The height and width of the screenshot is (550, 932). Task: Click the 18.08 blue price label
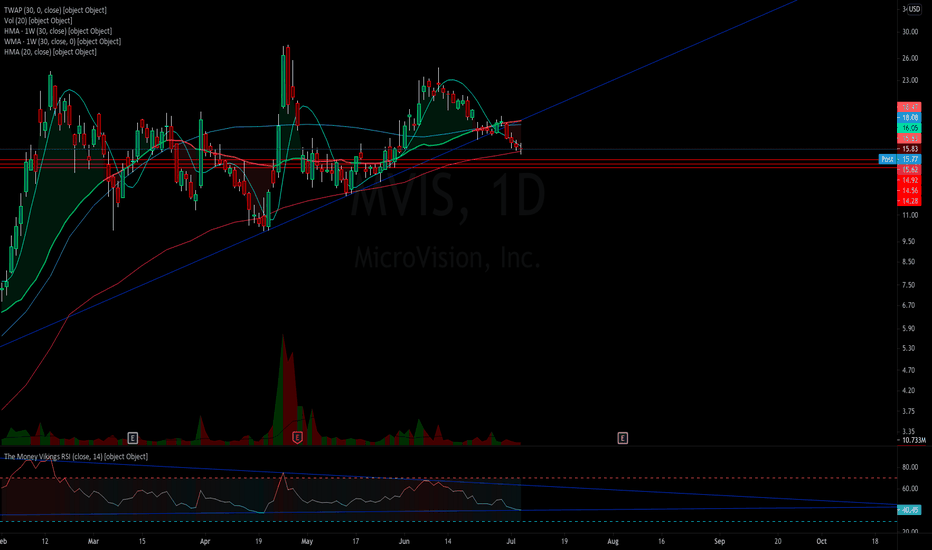909,118
